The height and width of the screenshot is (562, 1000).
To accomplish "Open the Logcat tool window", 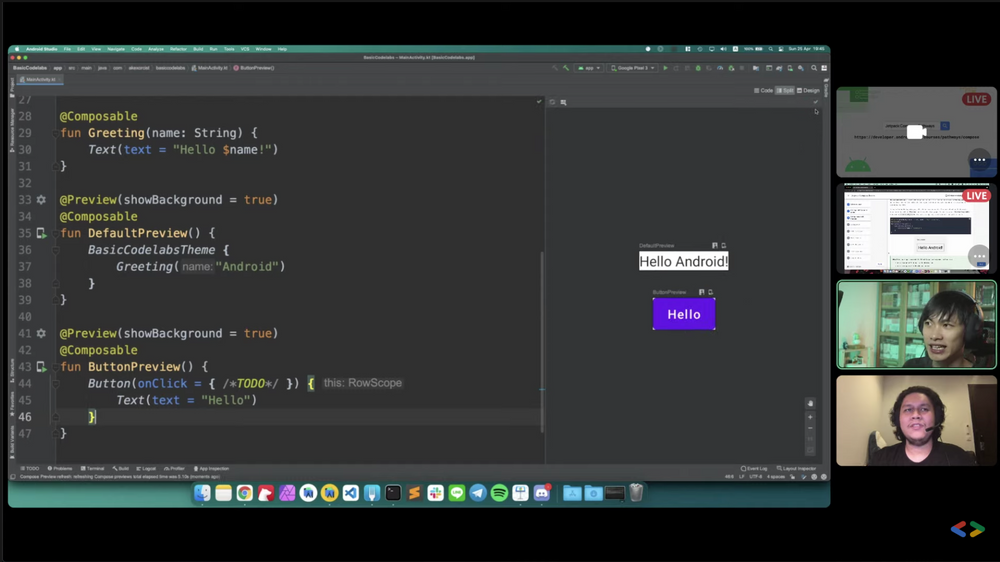I will tap(147, 468).
